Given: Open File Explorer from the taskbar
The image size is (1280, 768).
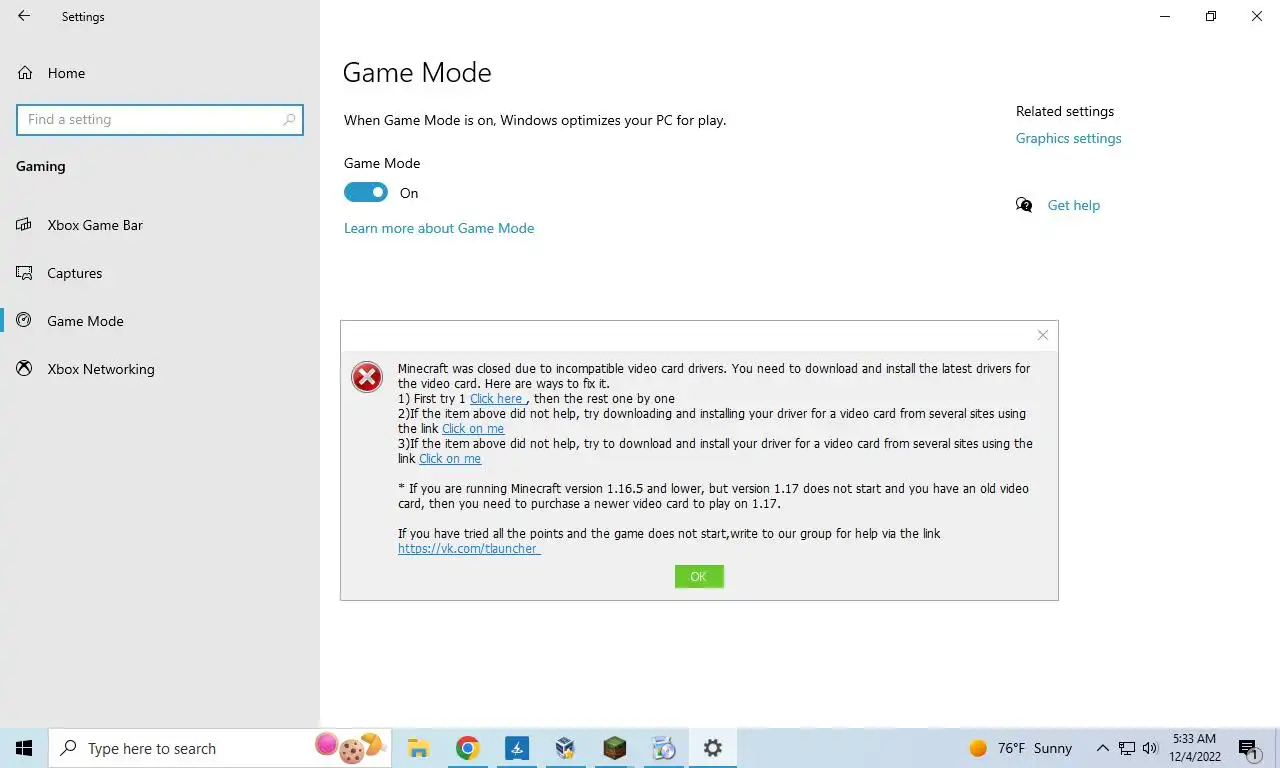Looking at the screenshot, I should tap(418, 748).
